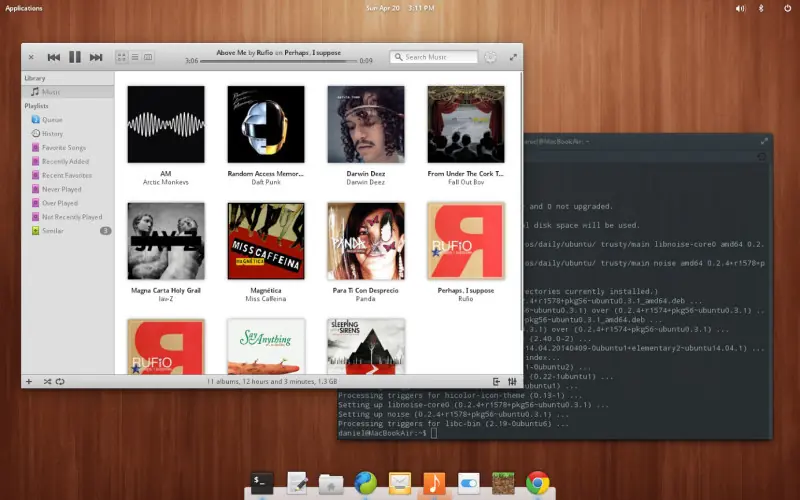Screen dimensions: 800x500
Task: Open the Magnética album cover
Action: pyautogui.click(x=266, y=241)
